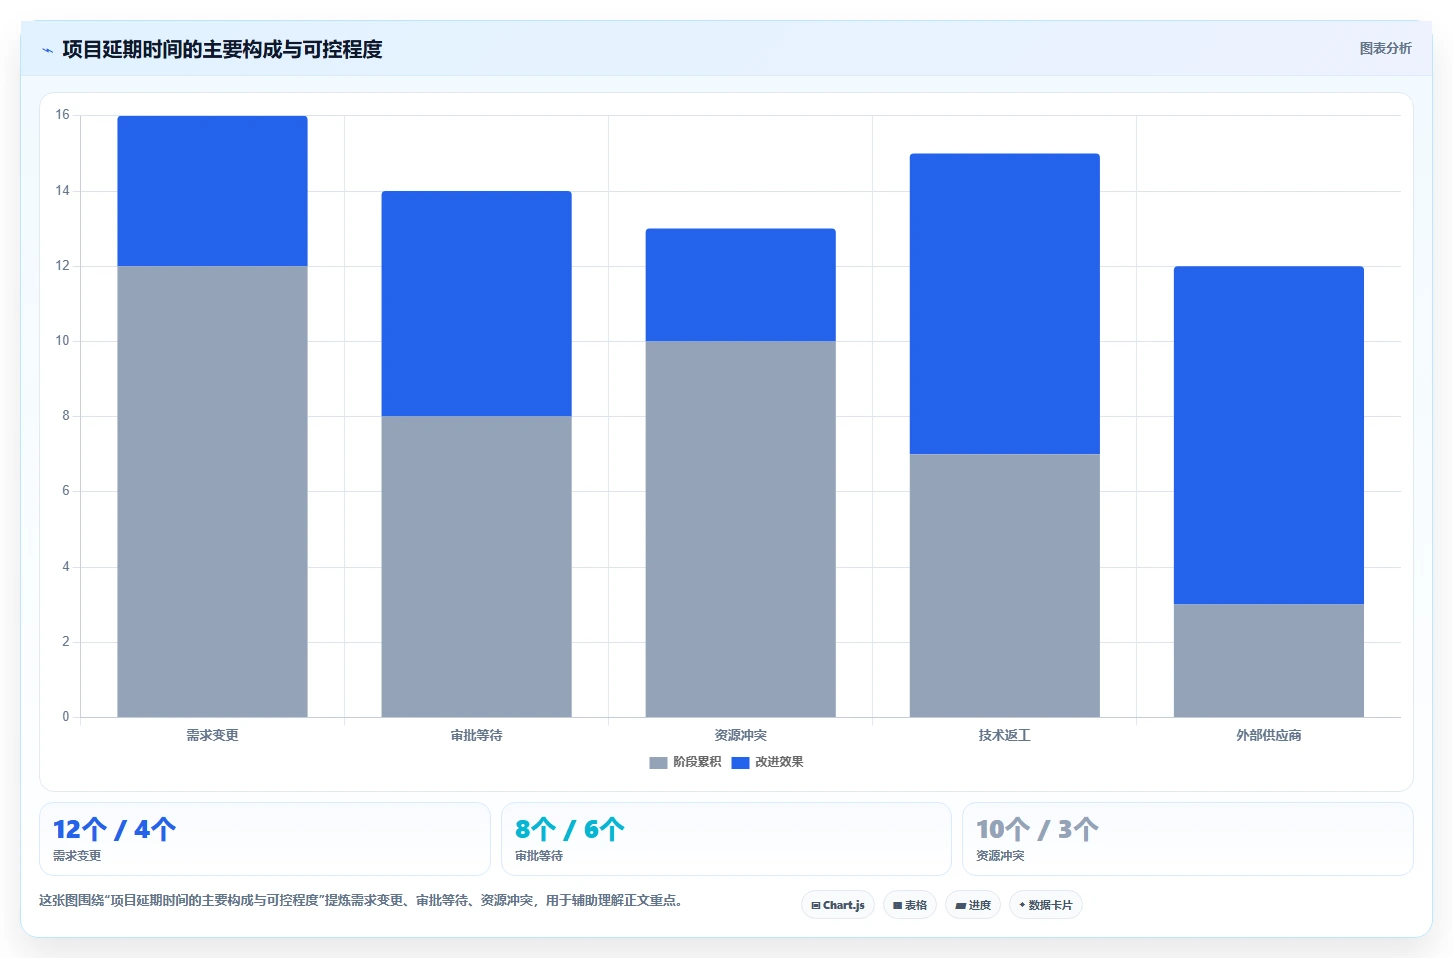Click the 图表分析 label
Viewport: 1453px width, 958px height.
(x=1385, y=48)
